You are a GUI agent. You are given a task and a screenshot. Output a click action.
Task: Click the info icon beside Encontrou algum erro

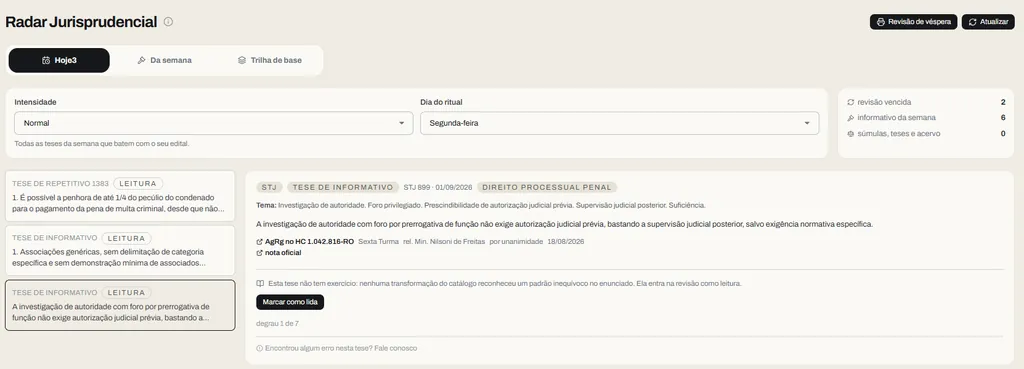259,348
